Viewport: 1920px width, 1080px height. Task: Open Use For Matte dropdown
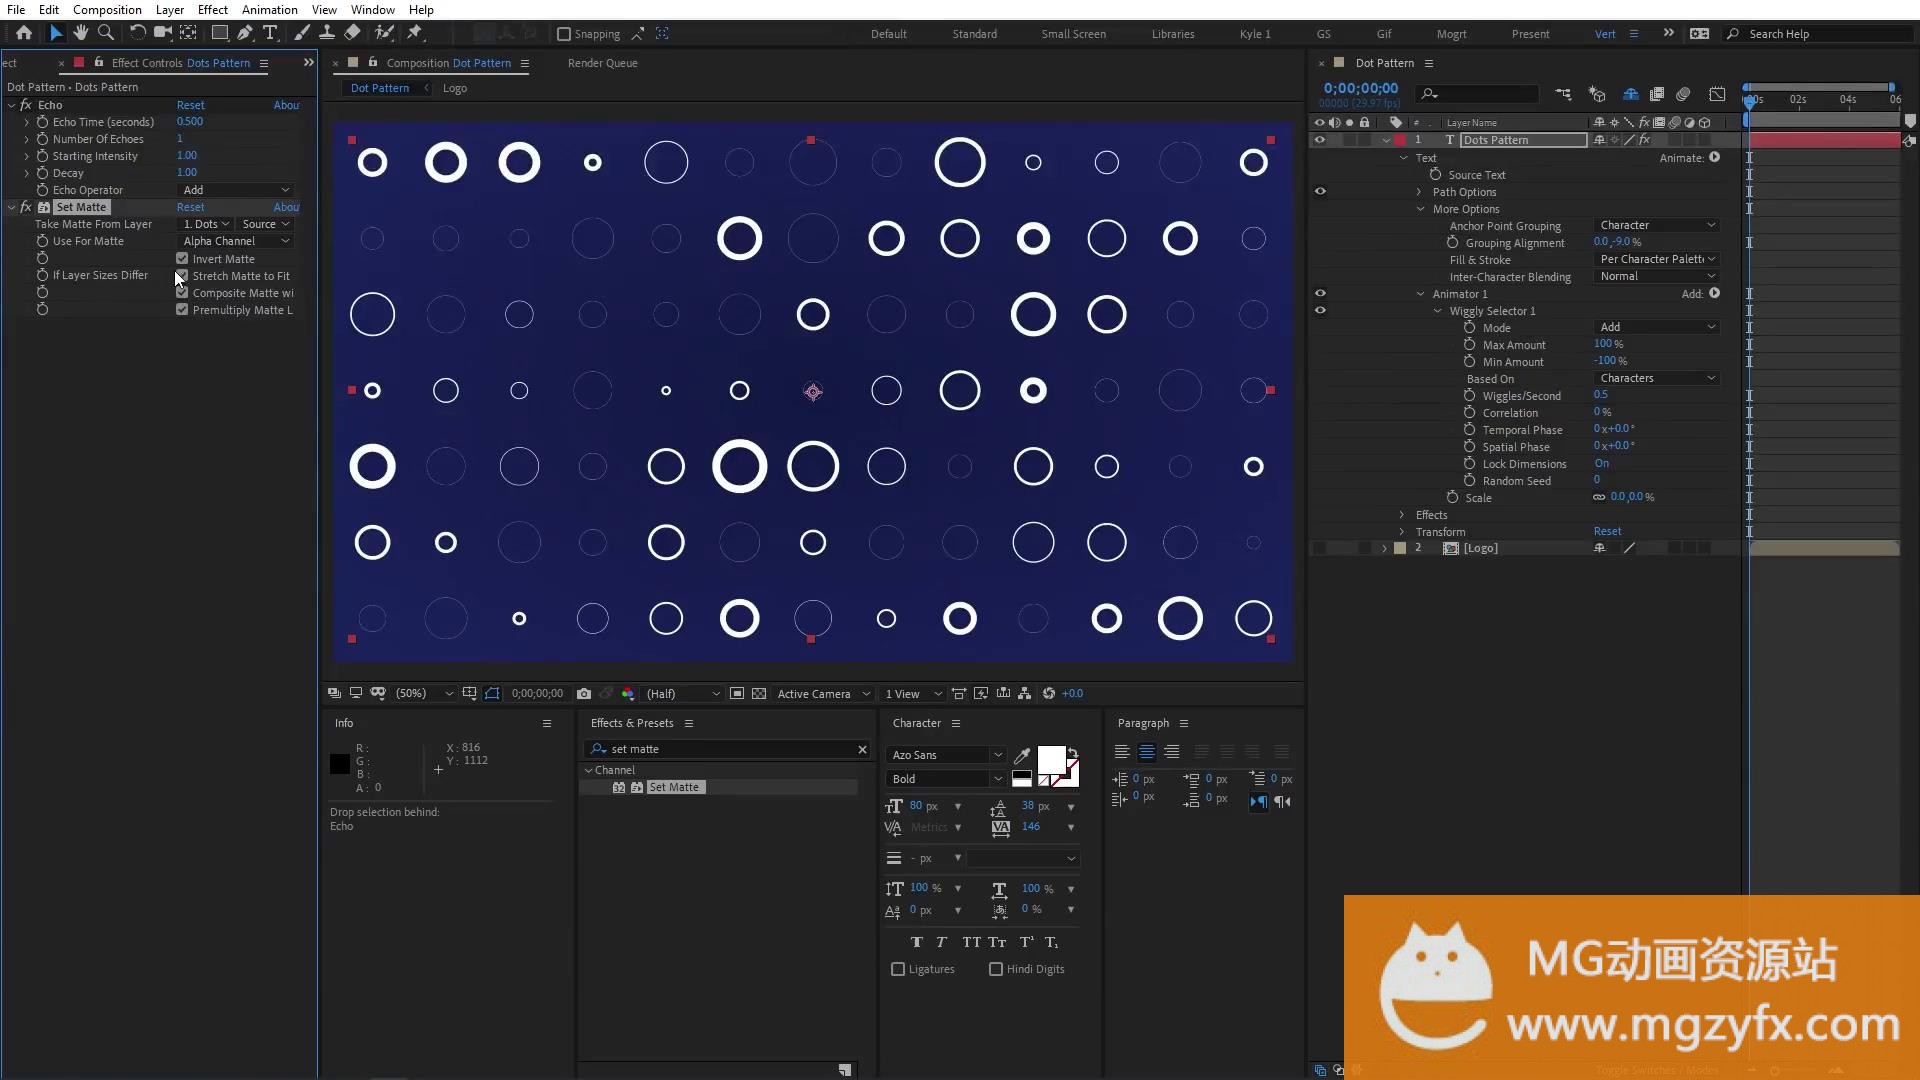tap(236, 241)
